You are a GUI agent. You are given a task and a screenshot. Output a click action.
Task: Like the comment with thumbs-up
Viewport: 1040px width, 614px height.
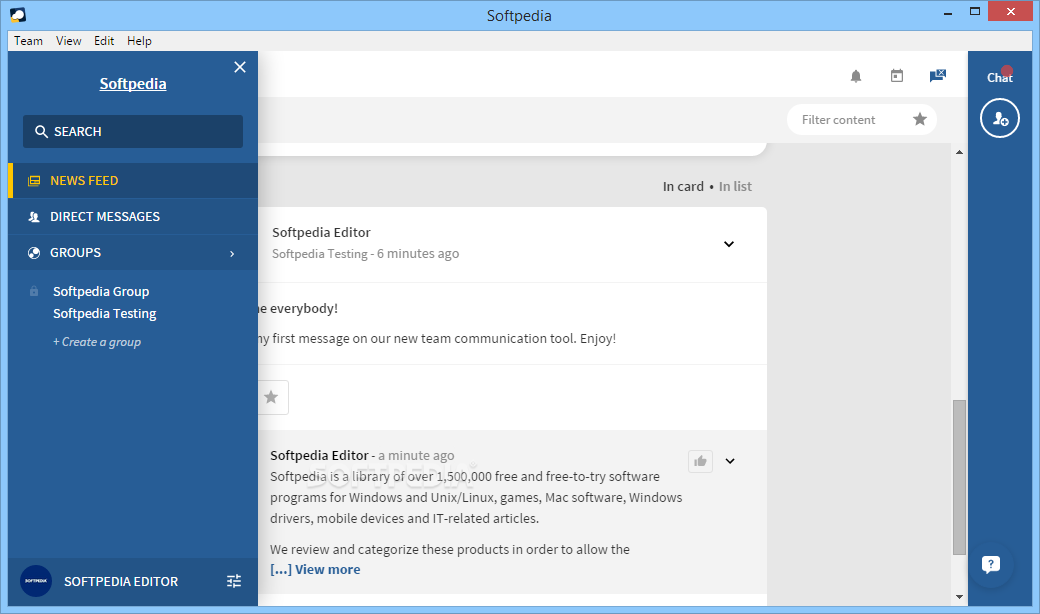coord(700,461)
